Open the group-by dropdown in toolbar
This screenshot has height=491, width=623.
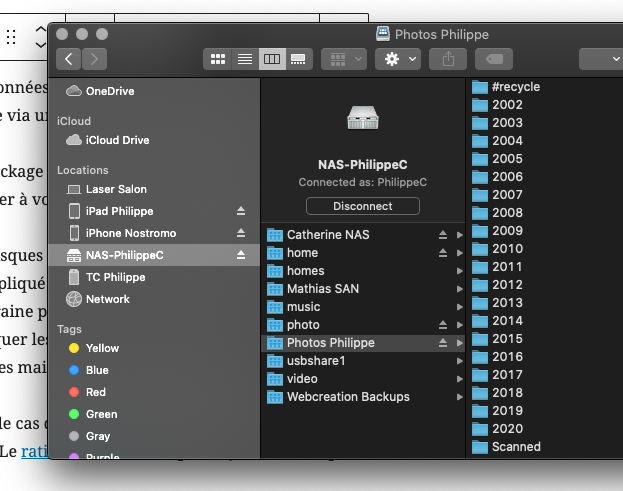click(x=344, y=59)
